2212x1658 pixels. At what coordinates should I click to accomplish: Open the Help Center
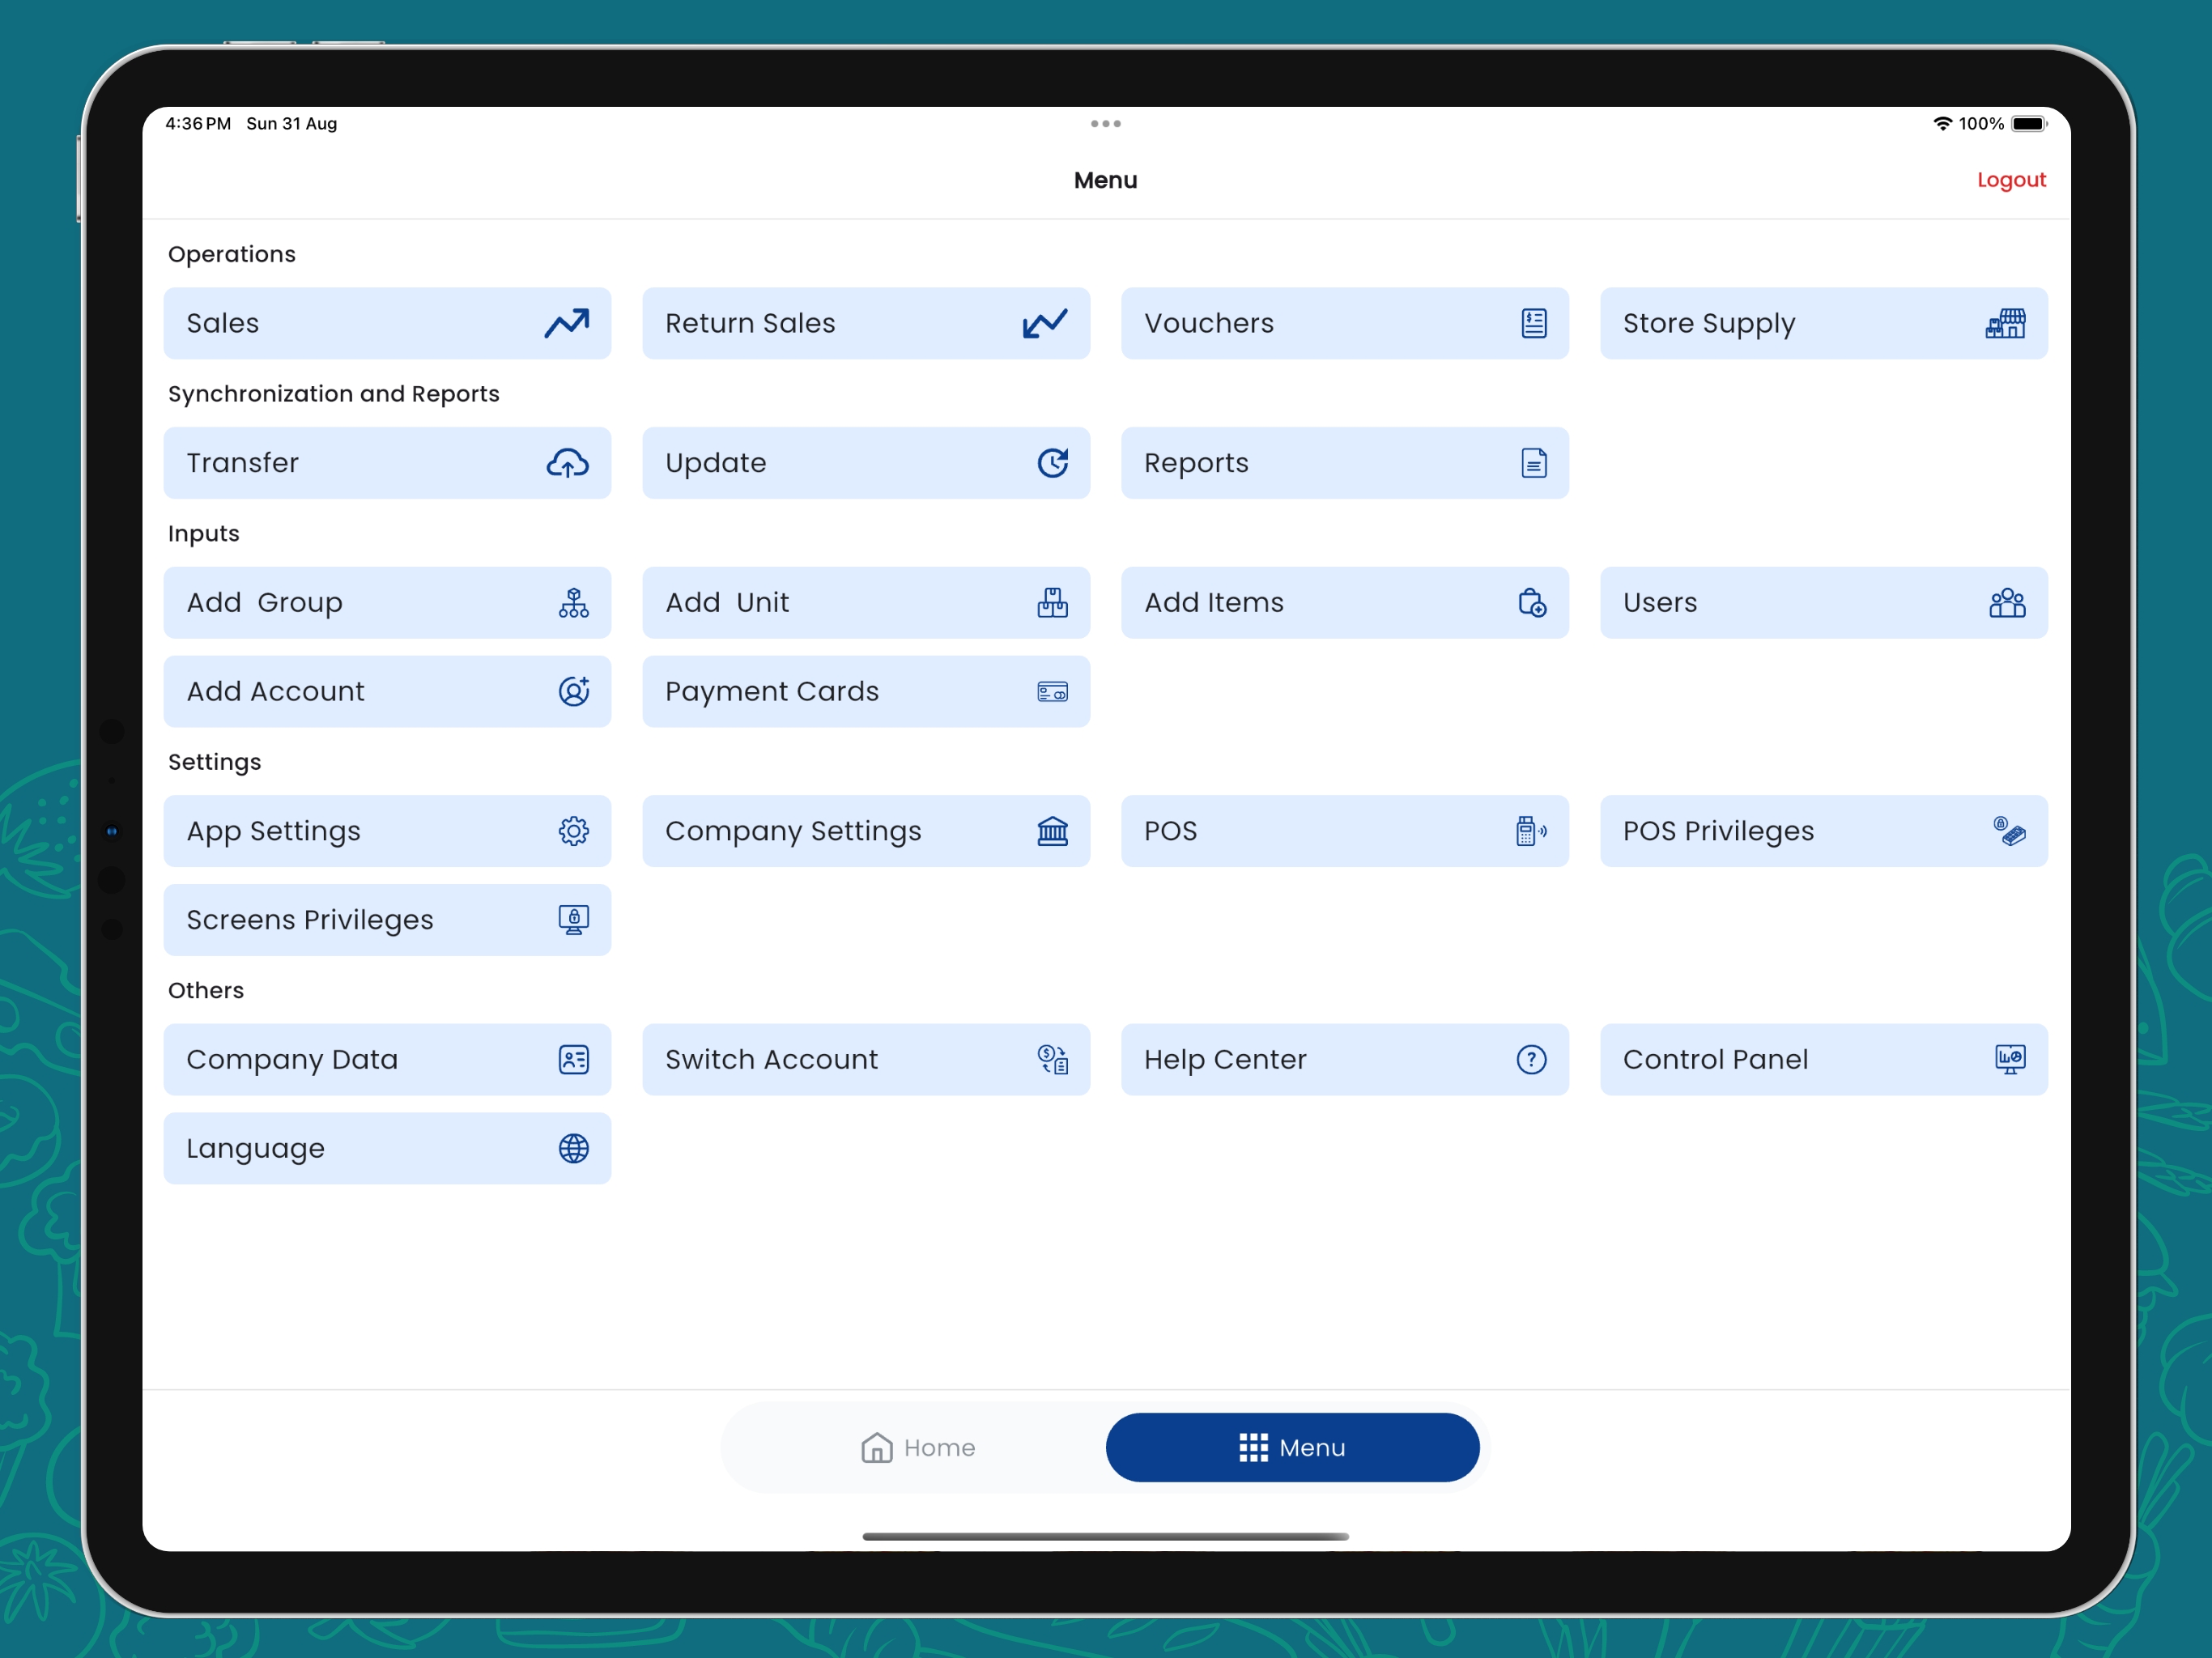tap(1345, 1059)
